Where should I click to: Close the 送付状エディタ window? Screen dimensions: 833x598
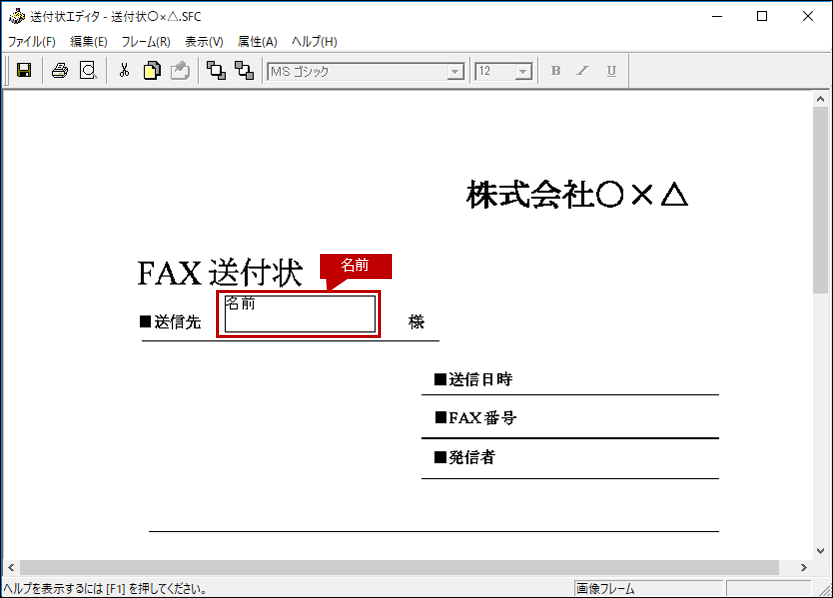(808, 16)
